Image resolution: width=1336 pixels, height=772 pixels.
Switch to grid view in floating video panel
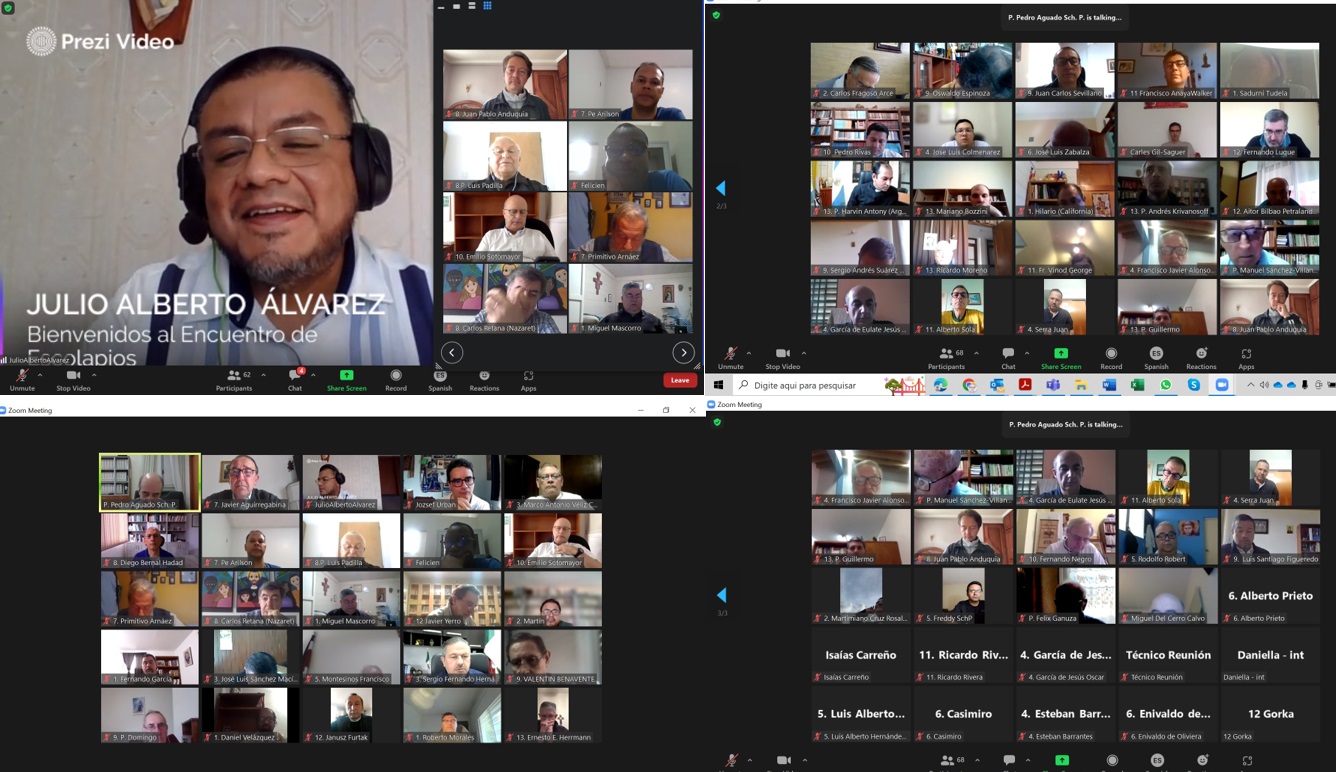487,6
